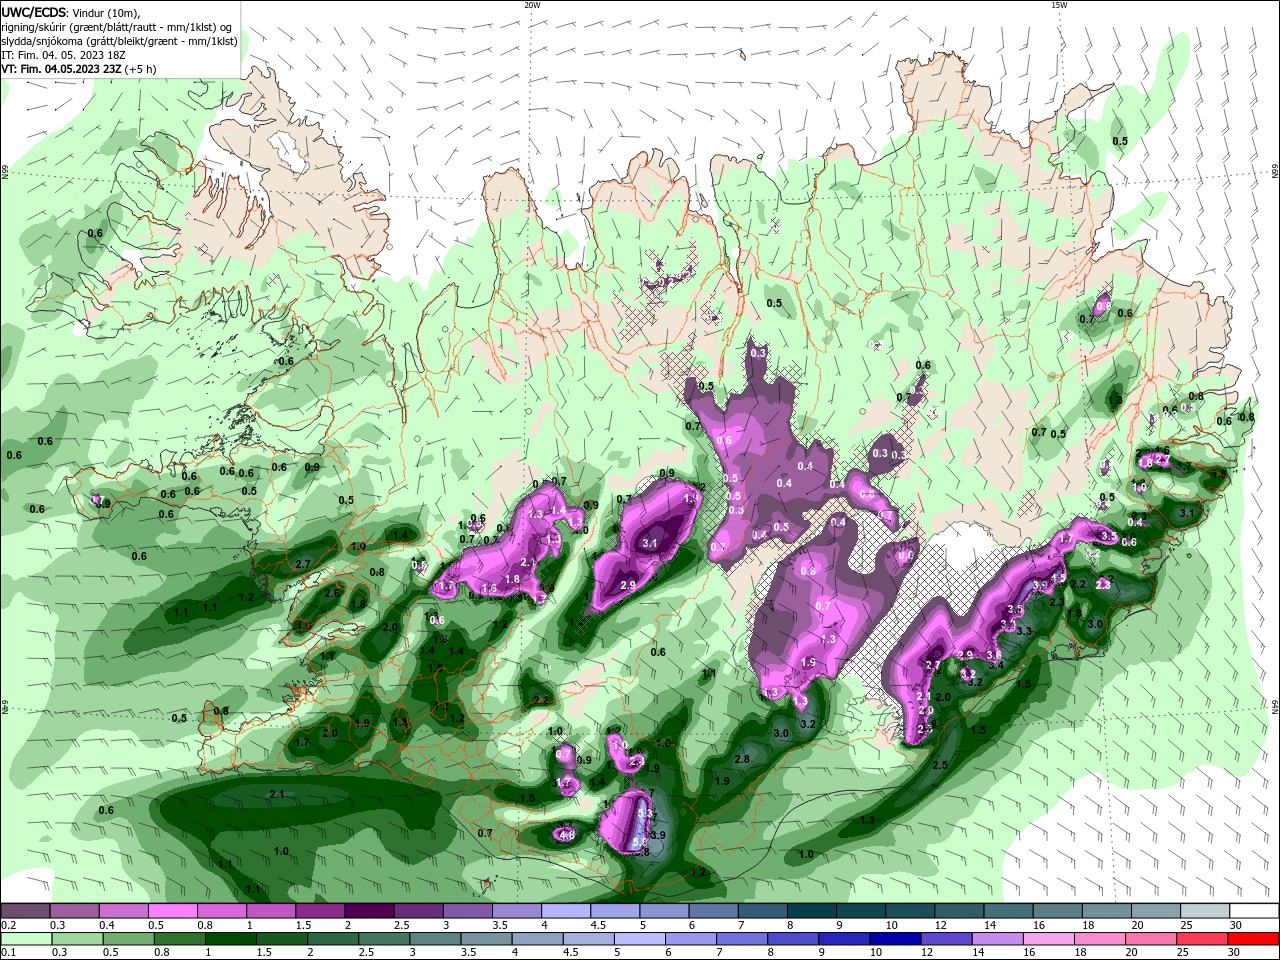Click the 66N latitude label on left edge

click(x=4, y=172)
